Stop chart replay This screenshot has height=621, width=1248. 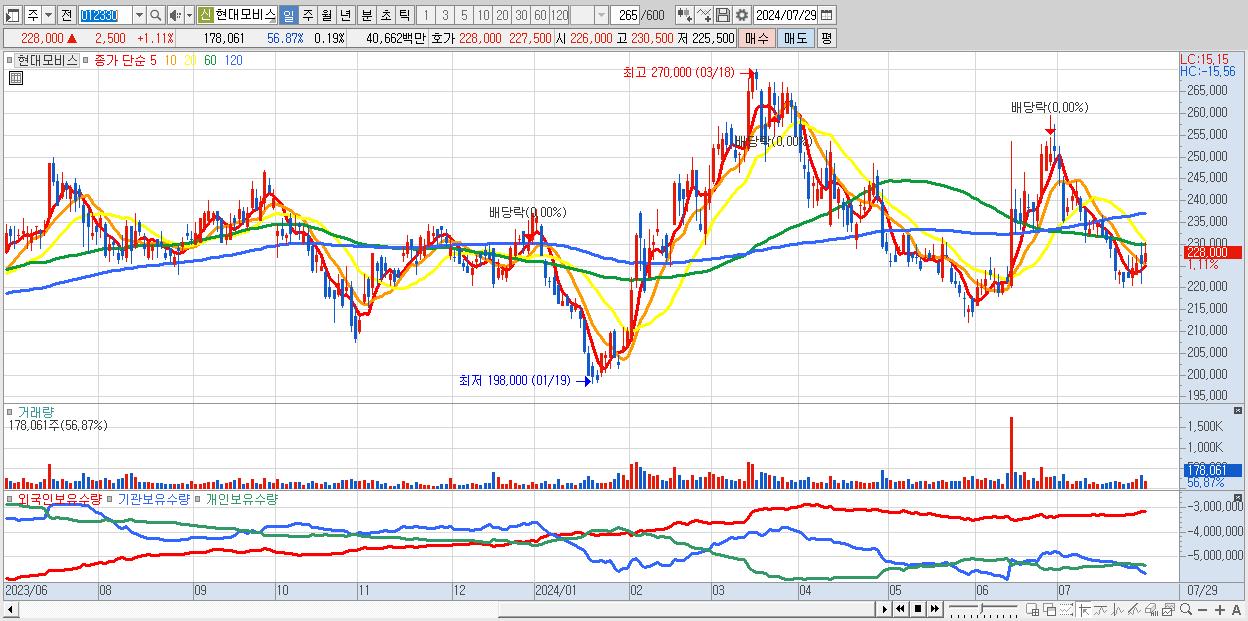pos(918,609)
